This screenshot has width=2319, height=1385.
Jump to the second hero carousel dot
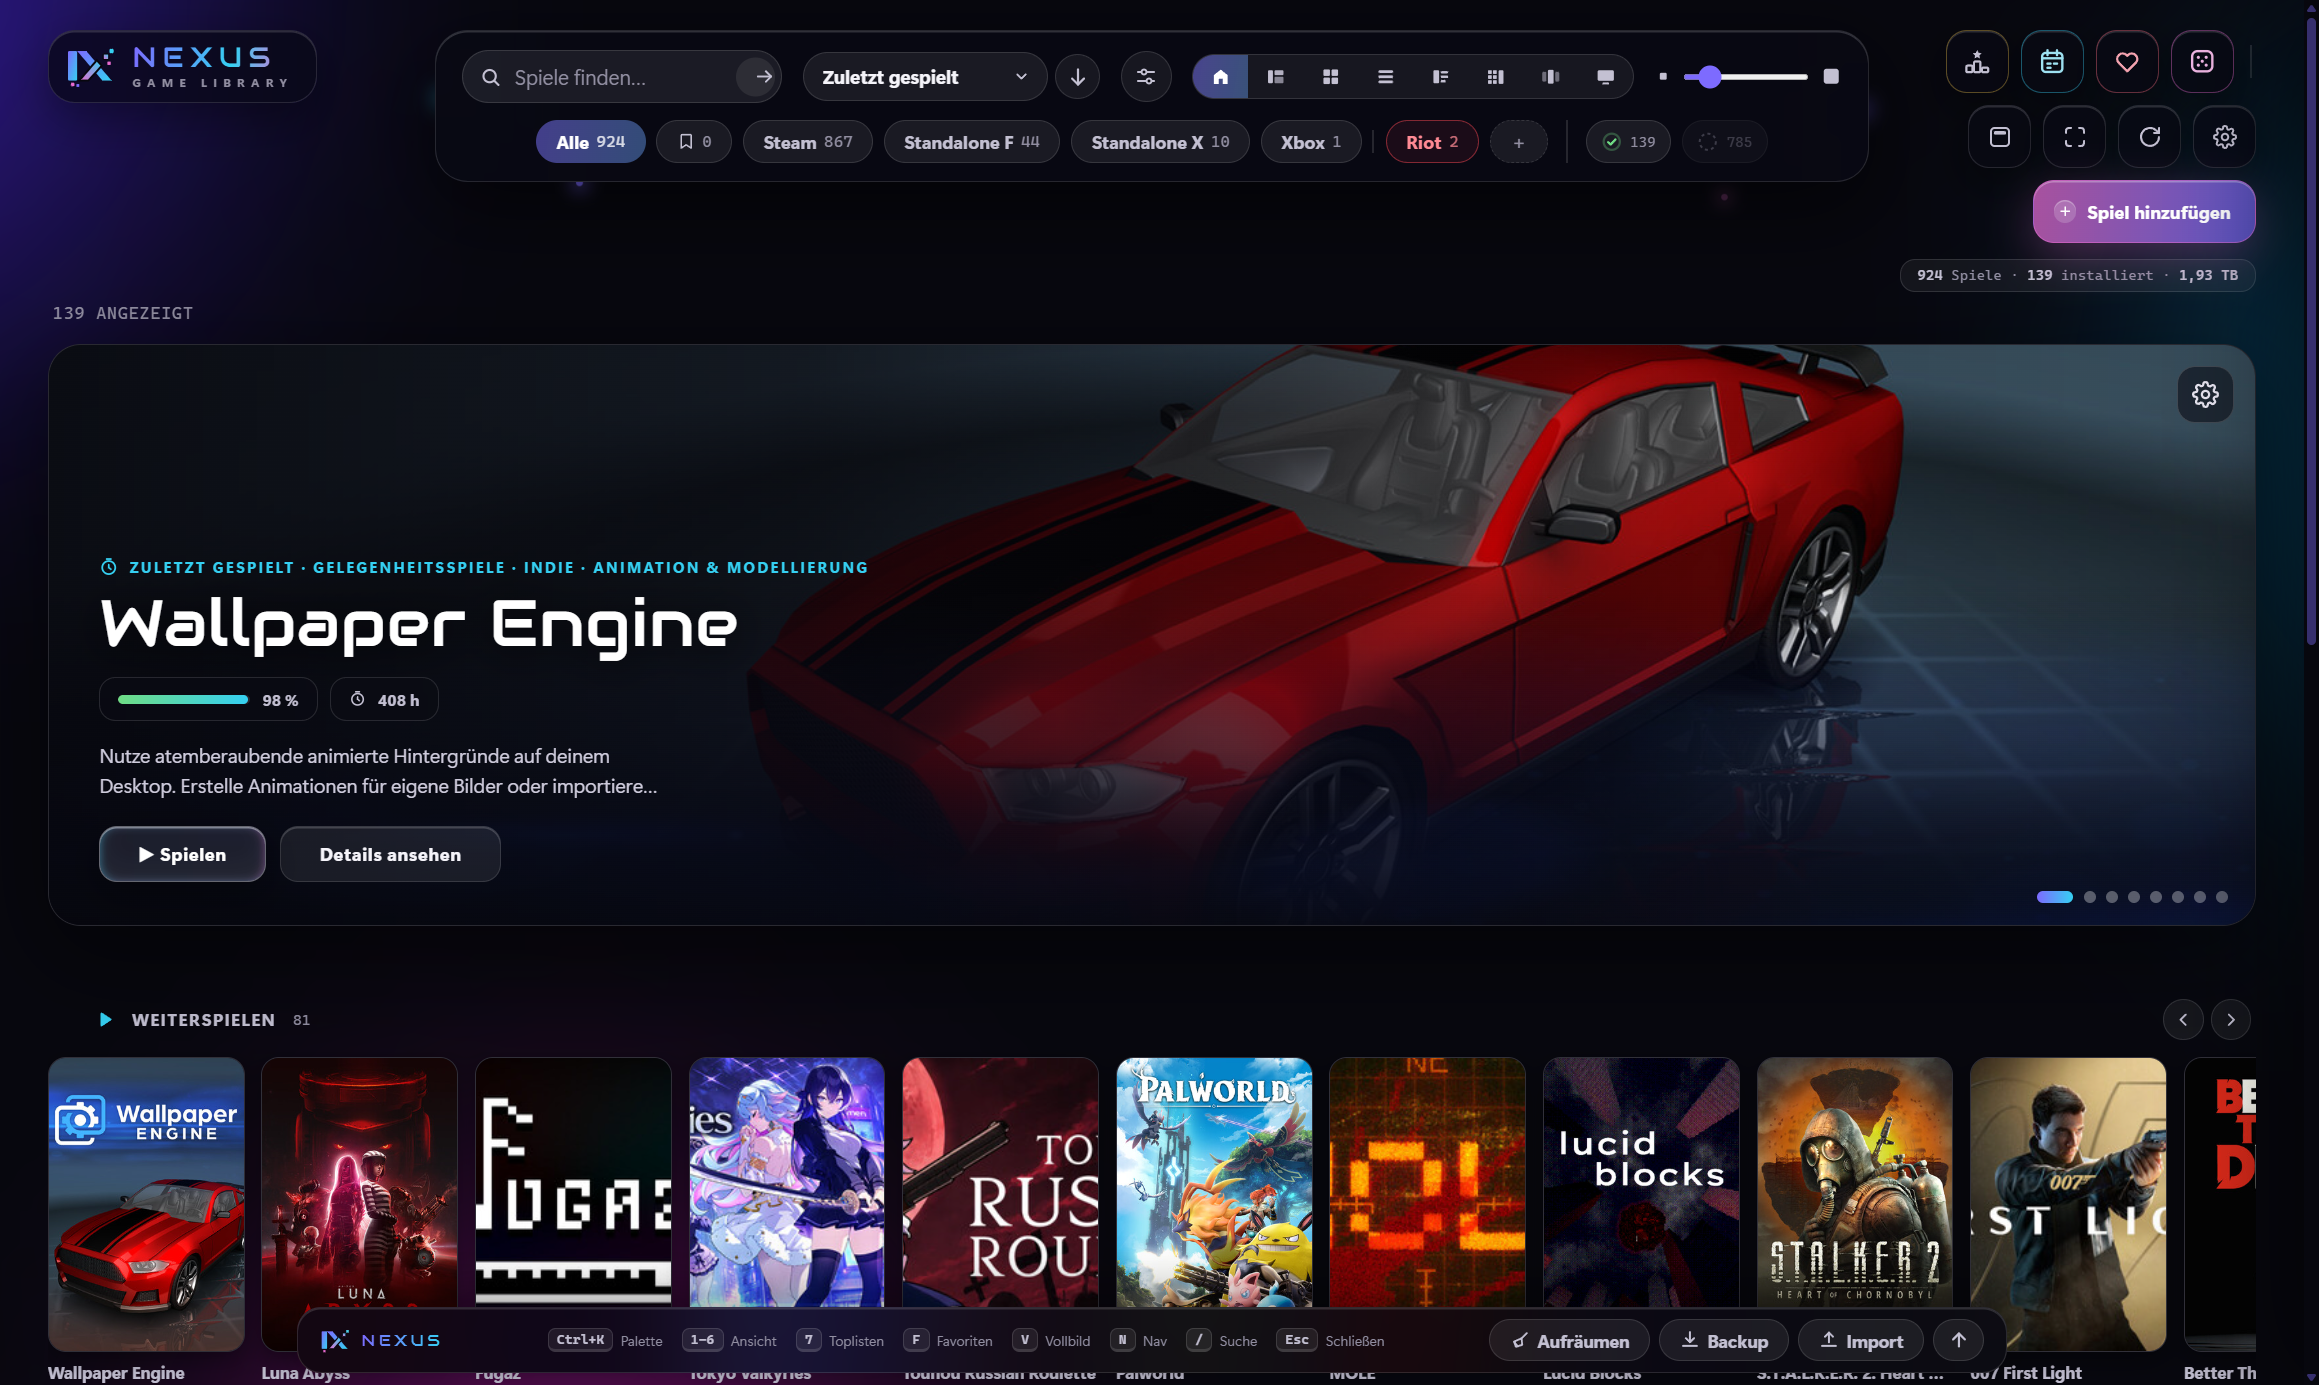pyautogui.click(x=2090, y=897)
